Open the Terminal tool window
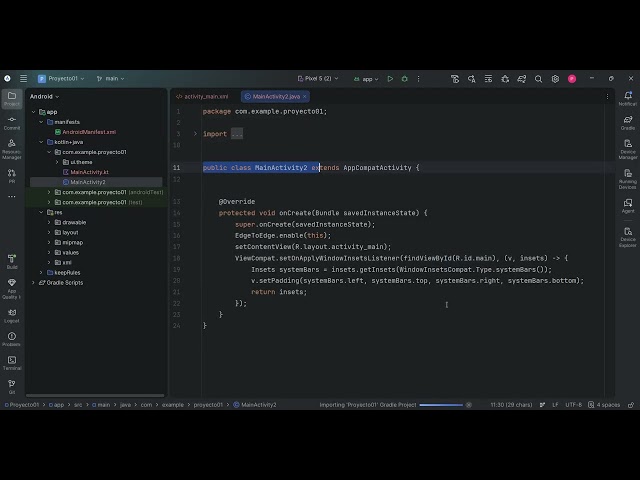640x480 pixels. [x=12, y=363]
